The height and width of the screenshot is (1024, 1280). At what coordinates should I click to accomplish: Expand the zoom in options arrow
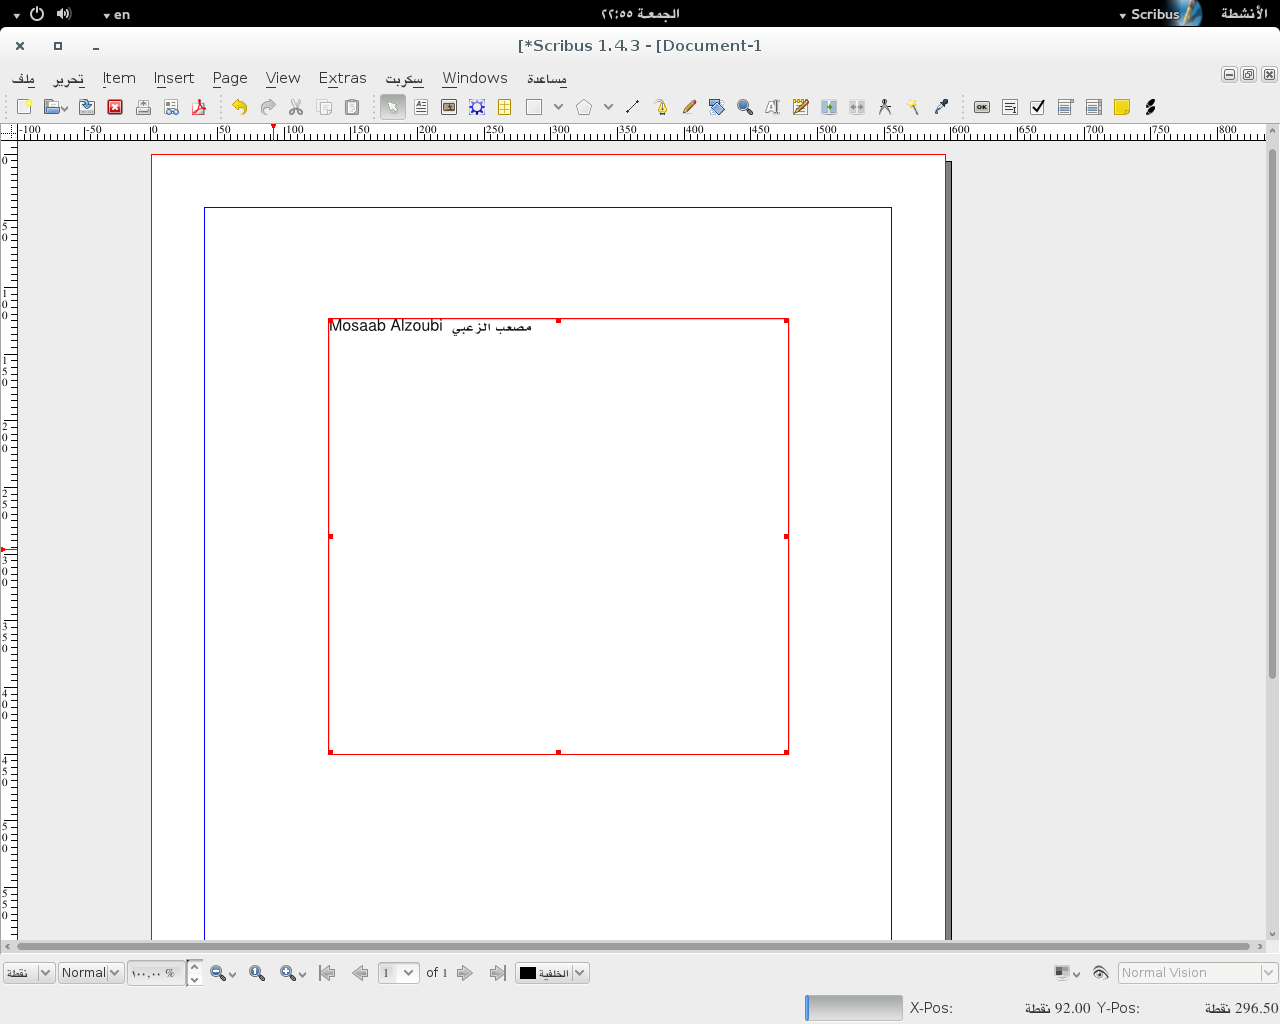303,974
